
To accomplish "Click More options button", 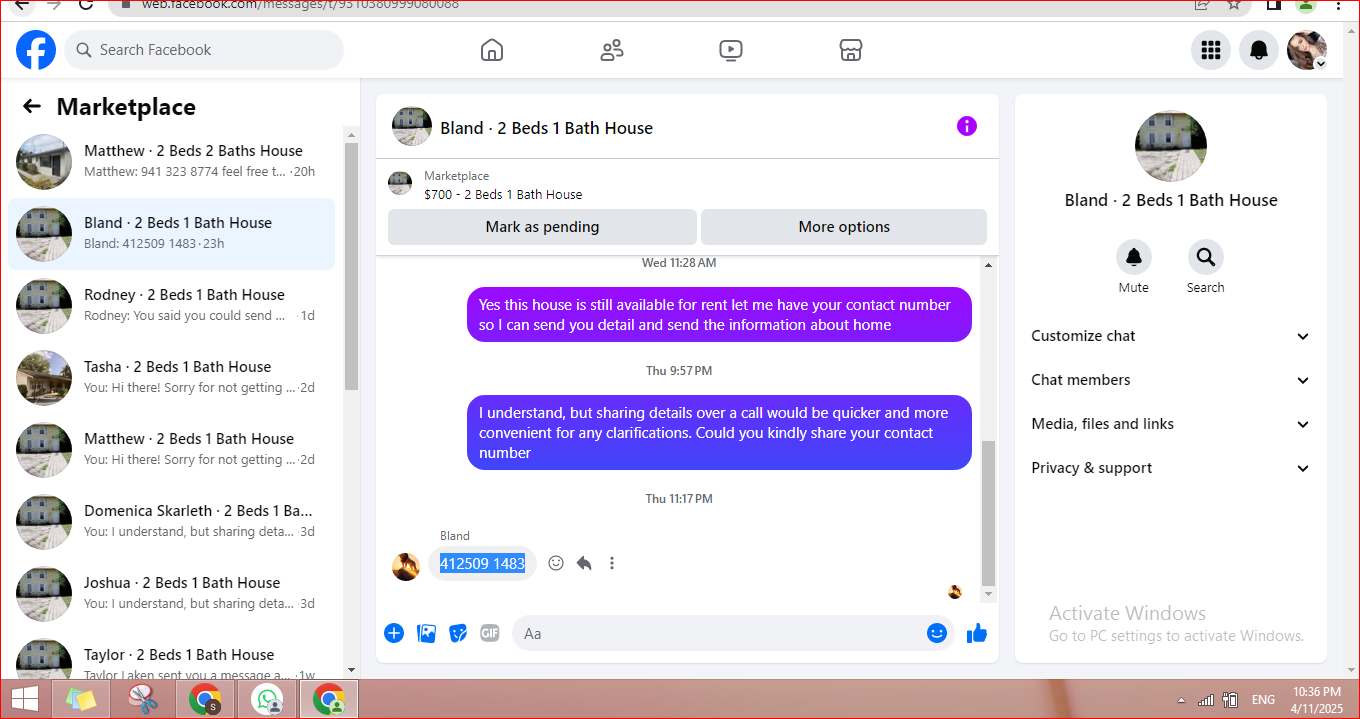I will coord(844,227).
